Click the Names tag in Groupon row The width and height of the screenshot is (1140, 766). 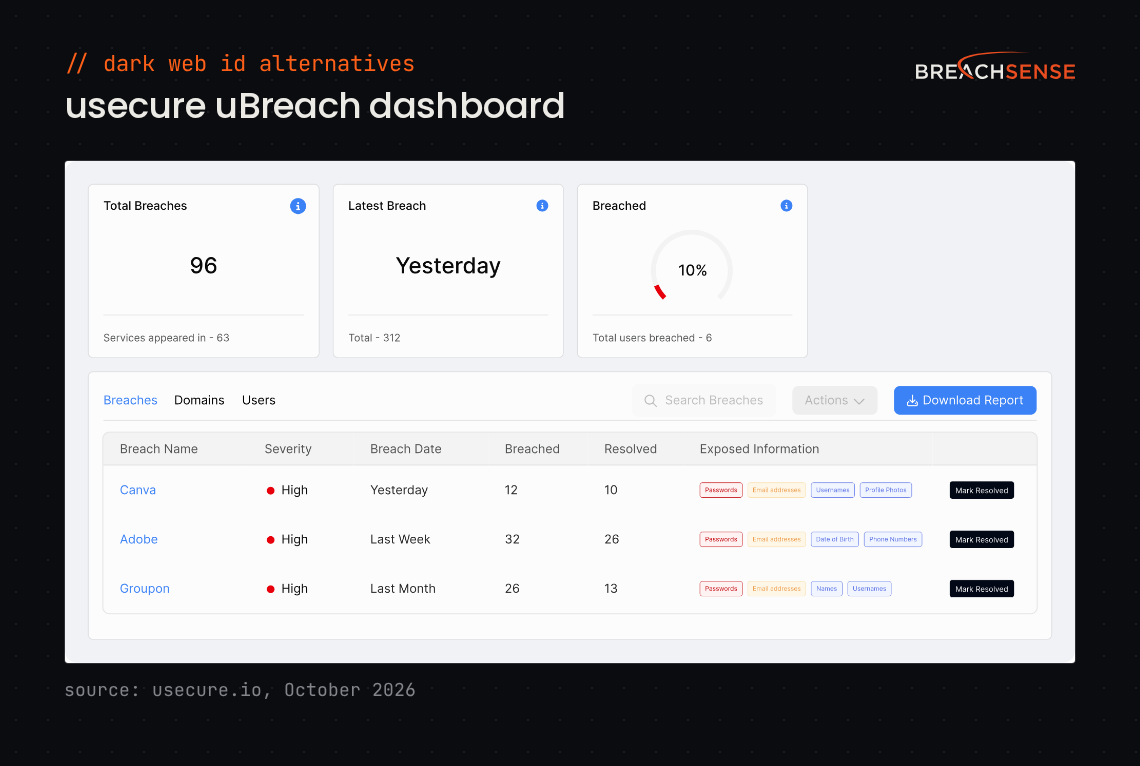(x=827, y=589)
